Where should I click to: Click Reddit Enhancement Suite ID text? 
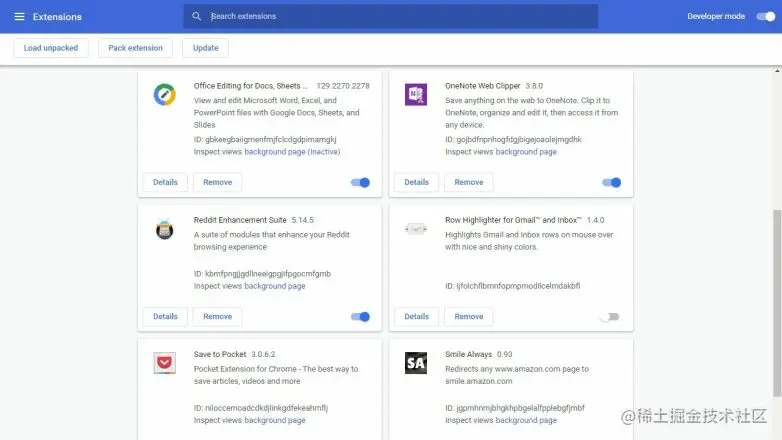click(x=262, y=274)
